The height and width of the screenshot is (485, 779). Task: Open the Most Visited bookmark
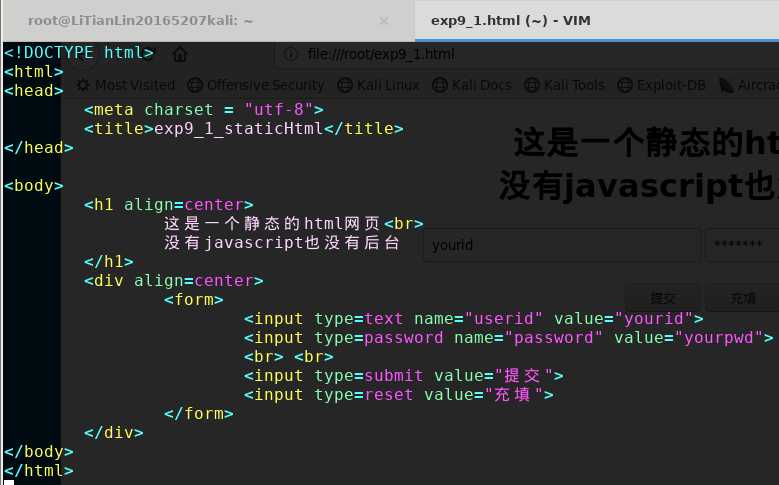pos(126,85)
